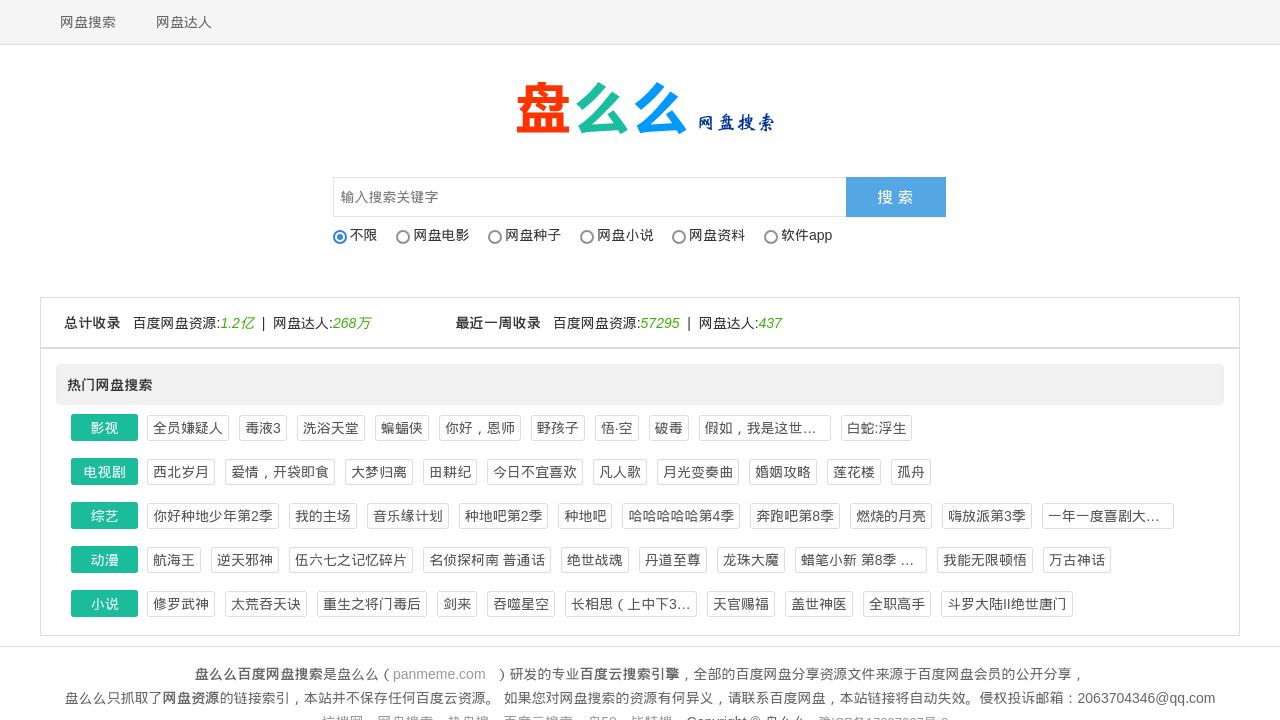Click the 燃烧的月亮 search tag
Screen dimensions: 1280x720
[891, 516]
